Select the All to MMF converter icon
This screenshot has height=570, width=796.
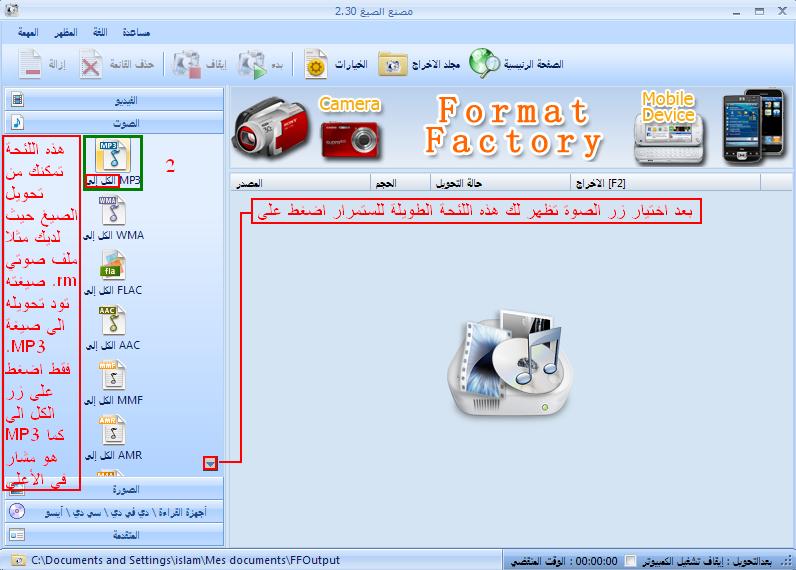coord(111,377)
